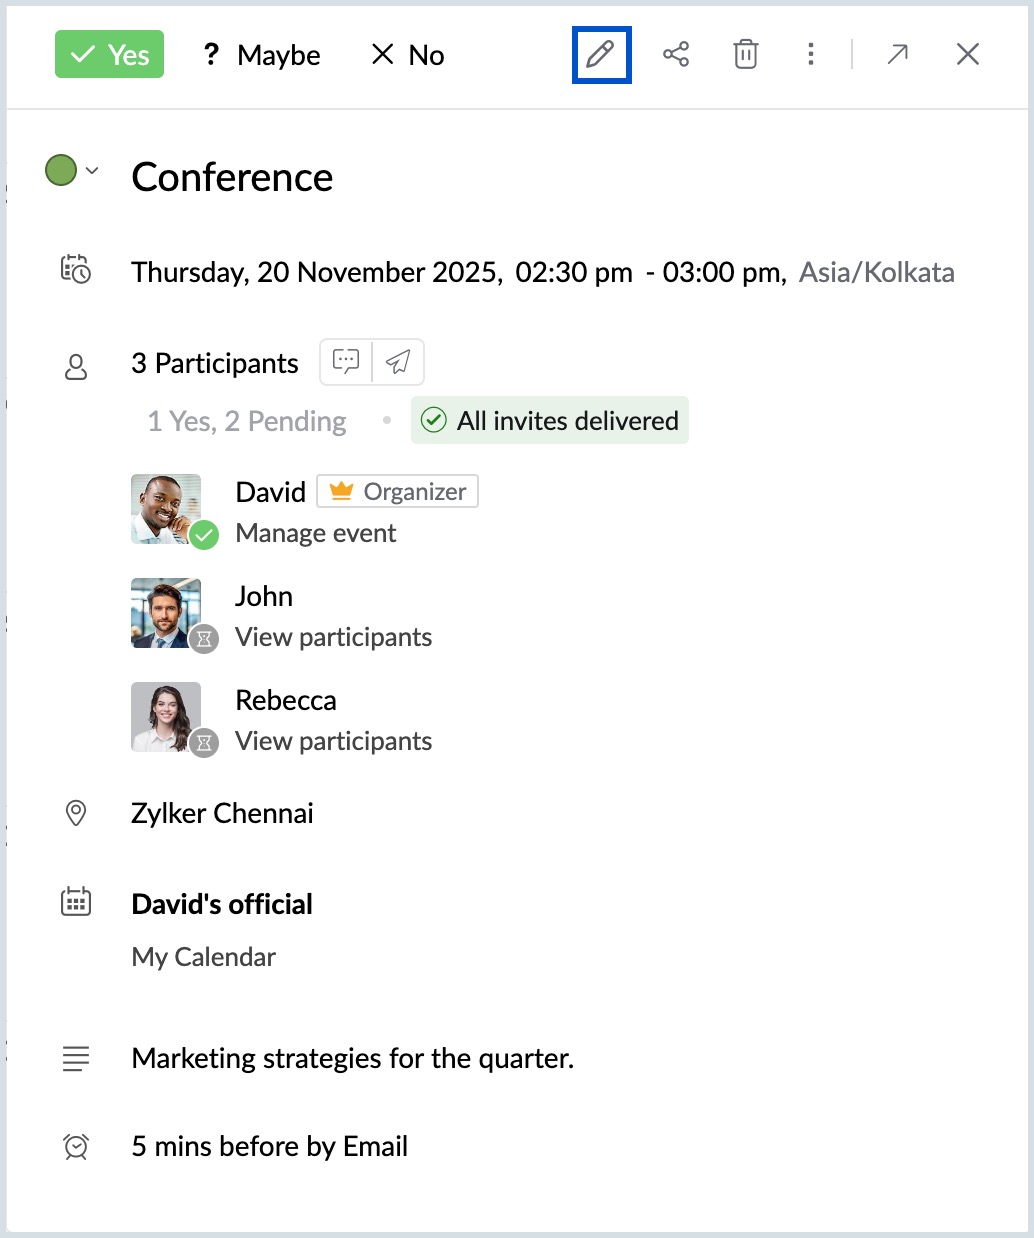The width and height of the screenshot is (1034, 1238).
Task: Click Manage event under David
Action: (316, 533)
